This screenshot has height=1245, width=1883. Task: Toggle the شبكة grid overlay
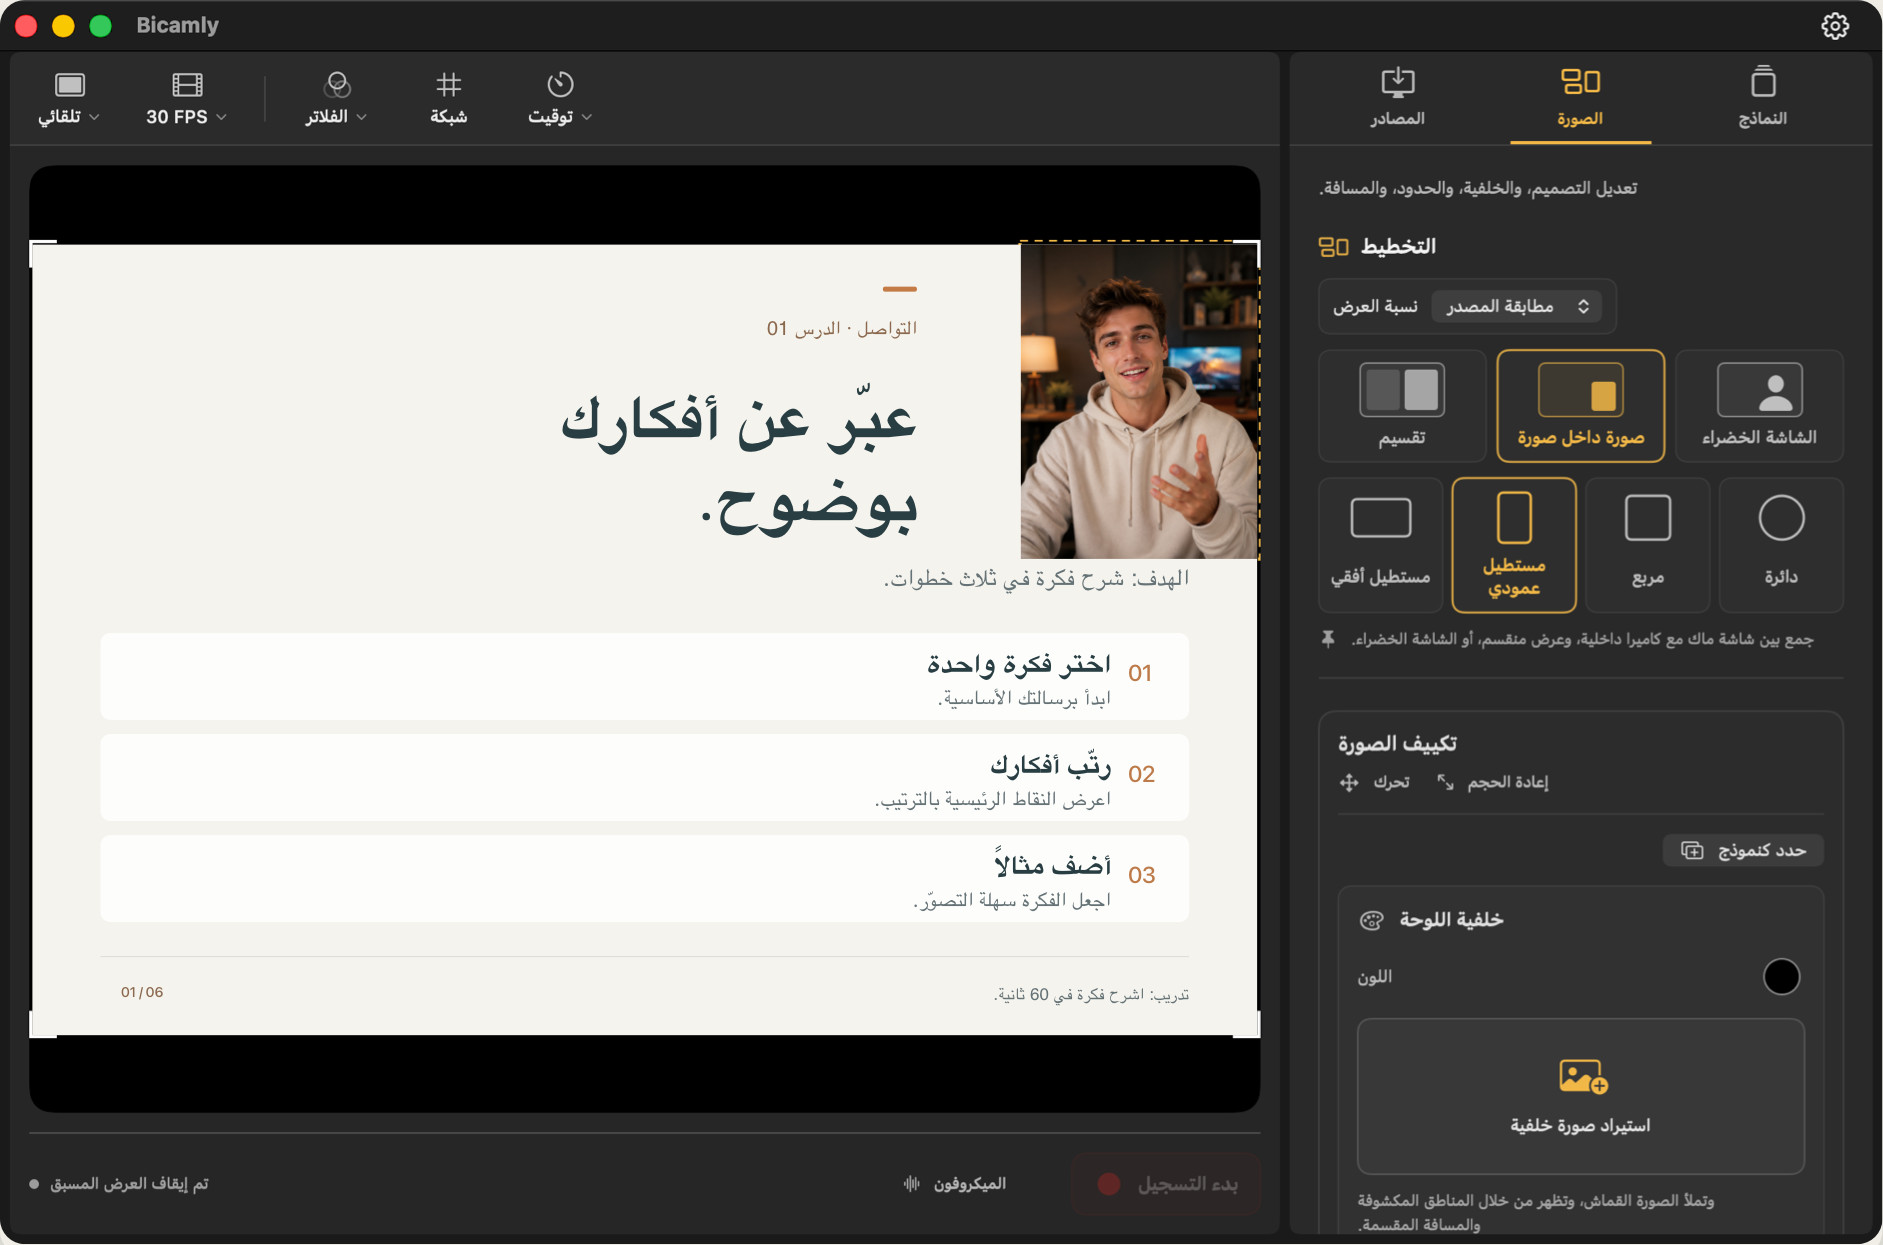coord(449,99)
